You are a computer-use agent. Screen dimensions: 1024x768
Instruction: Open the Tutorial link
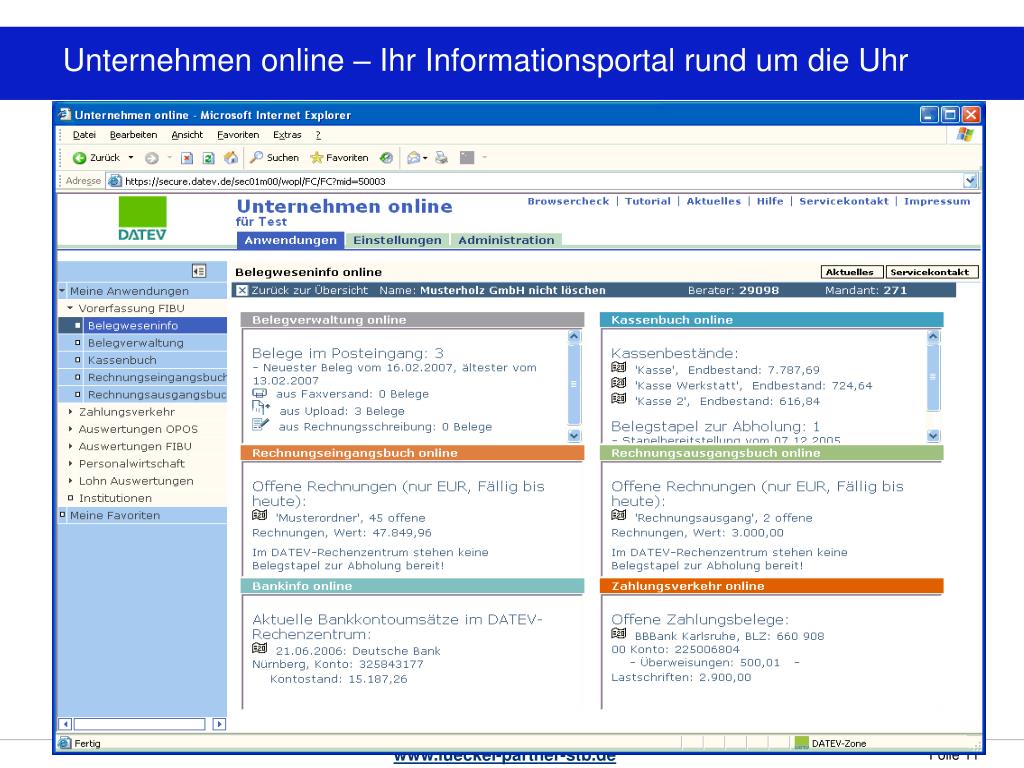[648, 201]
